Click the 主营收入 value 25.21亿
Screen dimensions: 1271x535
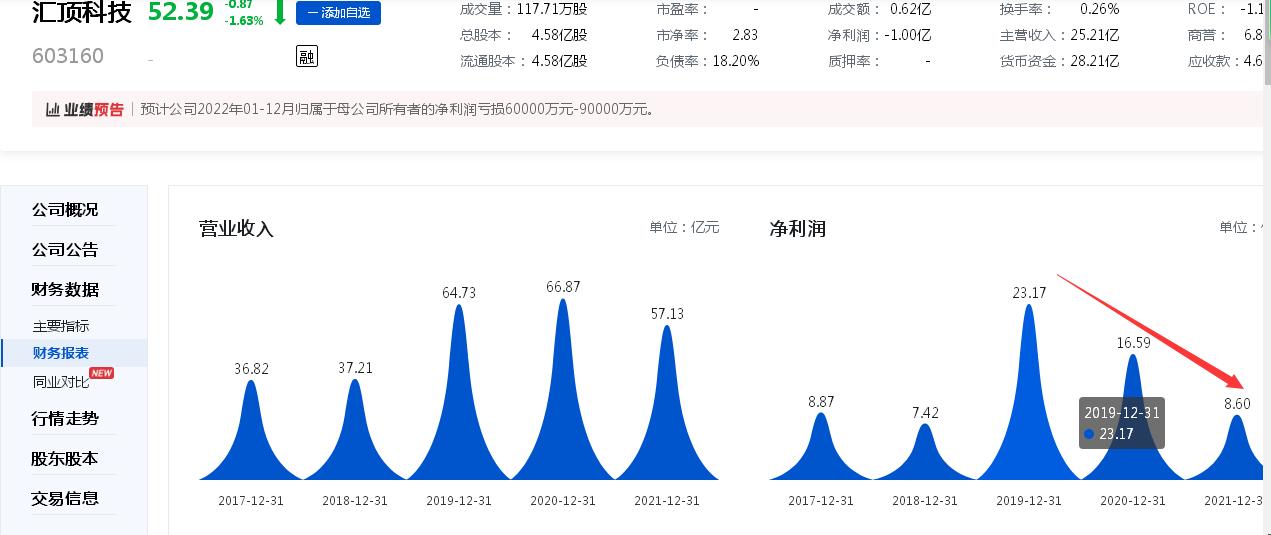pyautogui.click(x=1095, y=35)
